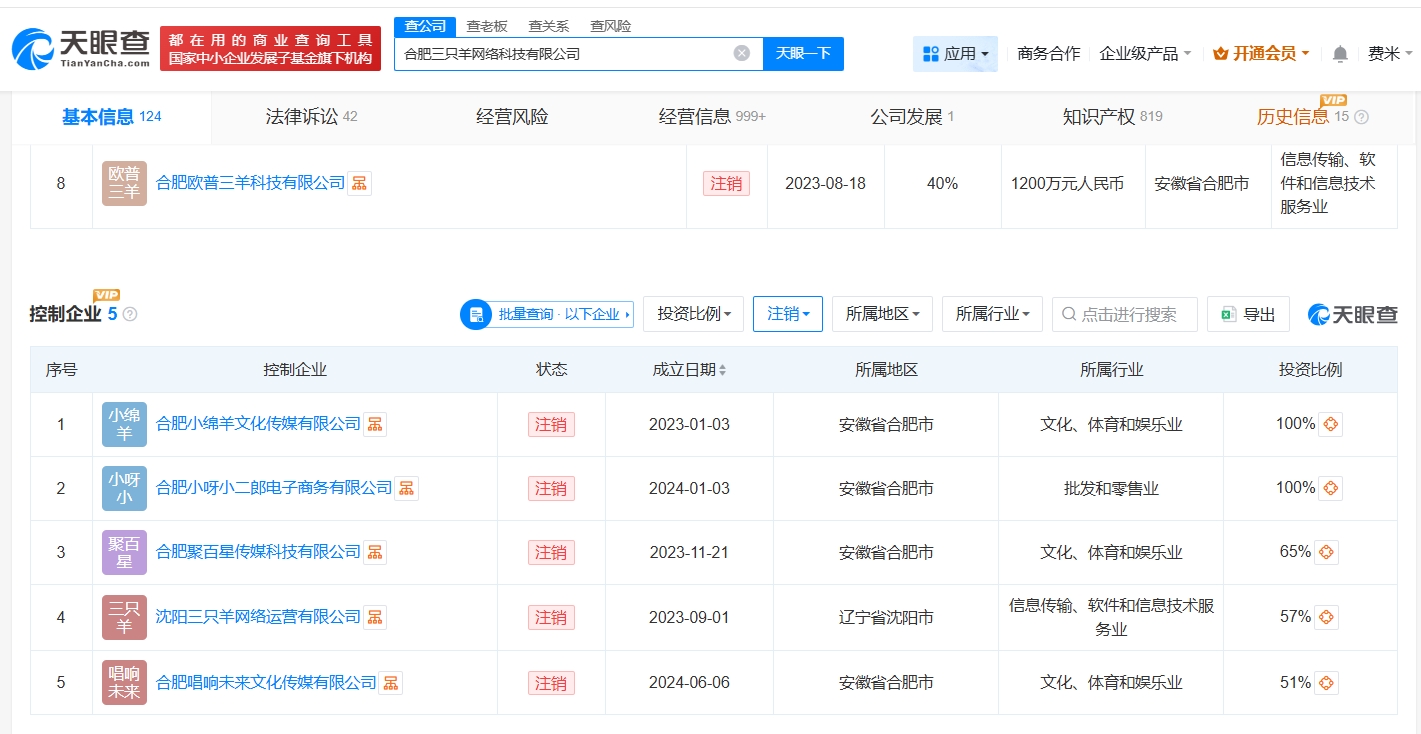The width and height of the screenshot is (1421, 734).
Task: Open the 注销 status filter dropdown
Action: 787,314
